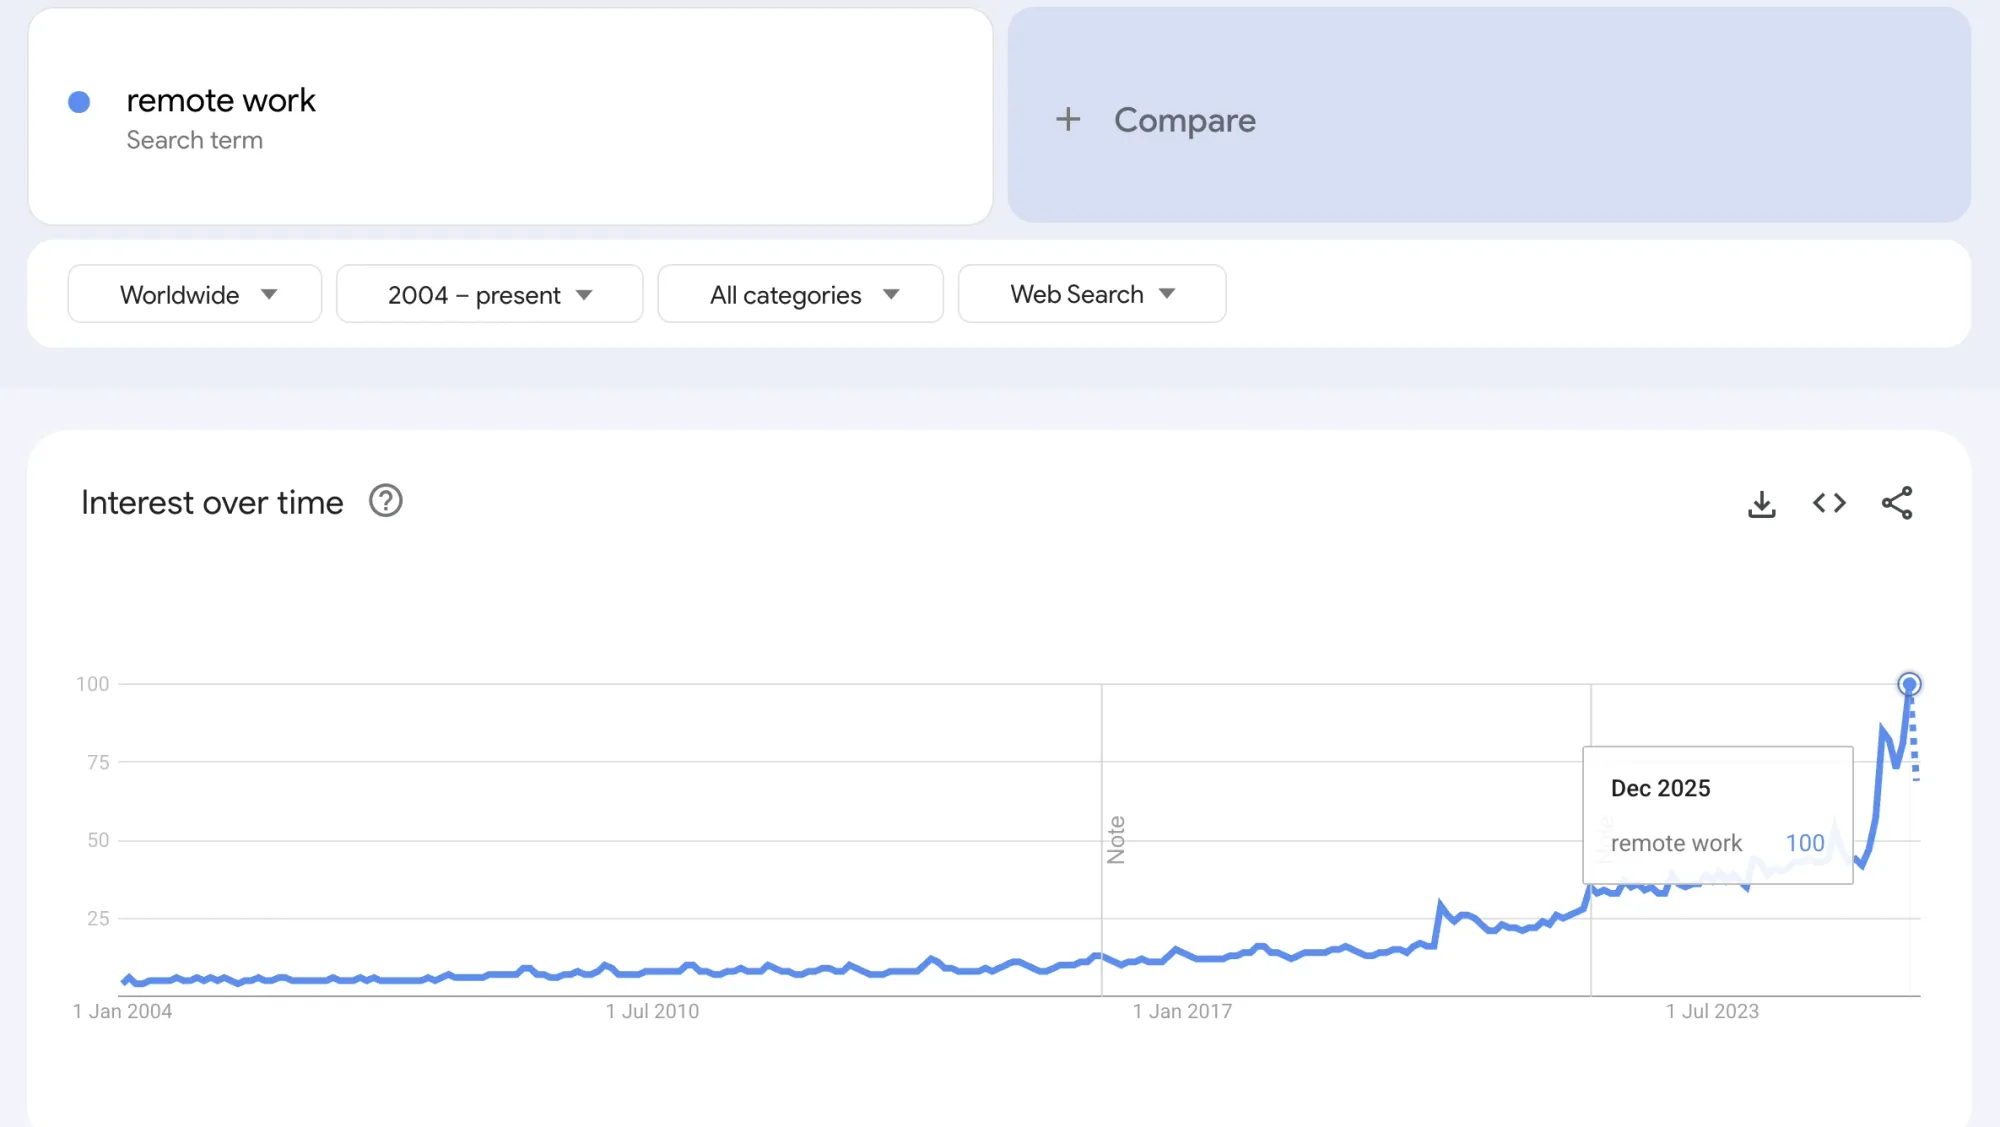This screenshot has height=1127, width=2000.
Task: Click the highlighted endpoint marker on chart
Action: [x=1910, y=684]
